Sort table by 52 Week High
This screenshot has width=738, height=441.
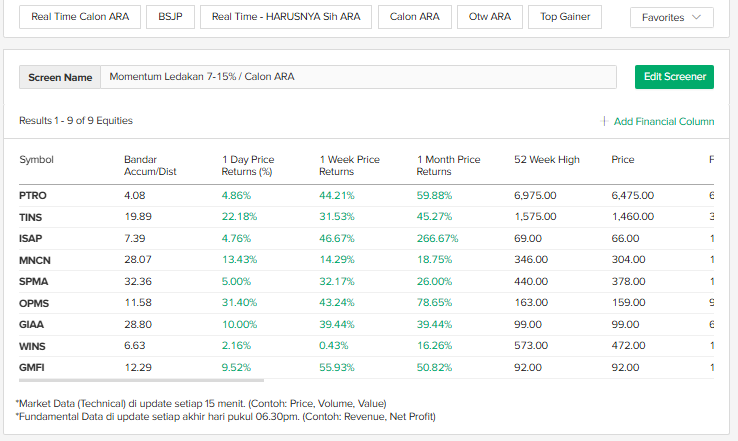point(546,159)
